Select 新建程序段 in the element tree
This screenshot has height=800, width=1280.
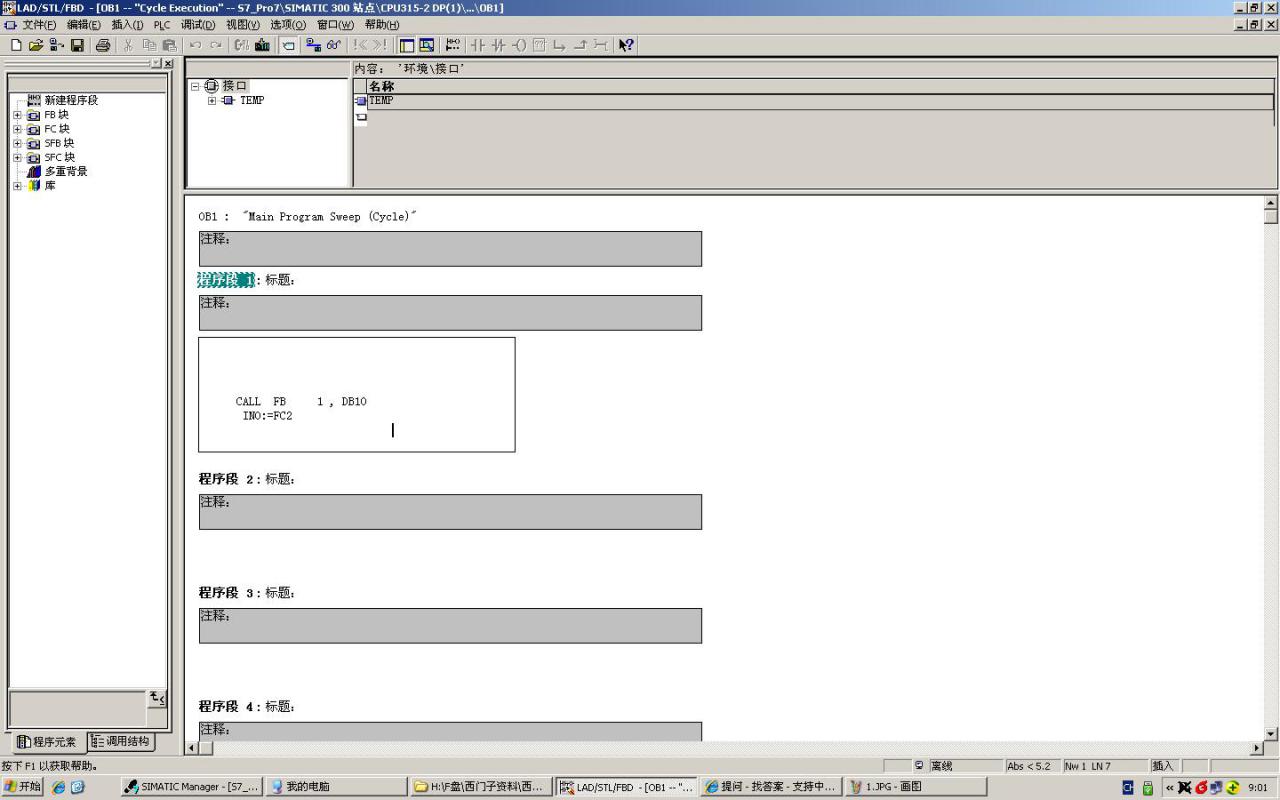71,100
